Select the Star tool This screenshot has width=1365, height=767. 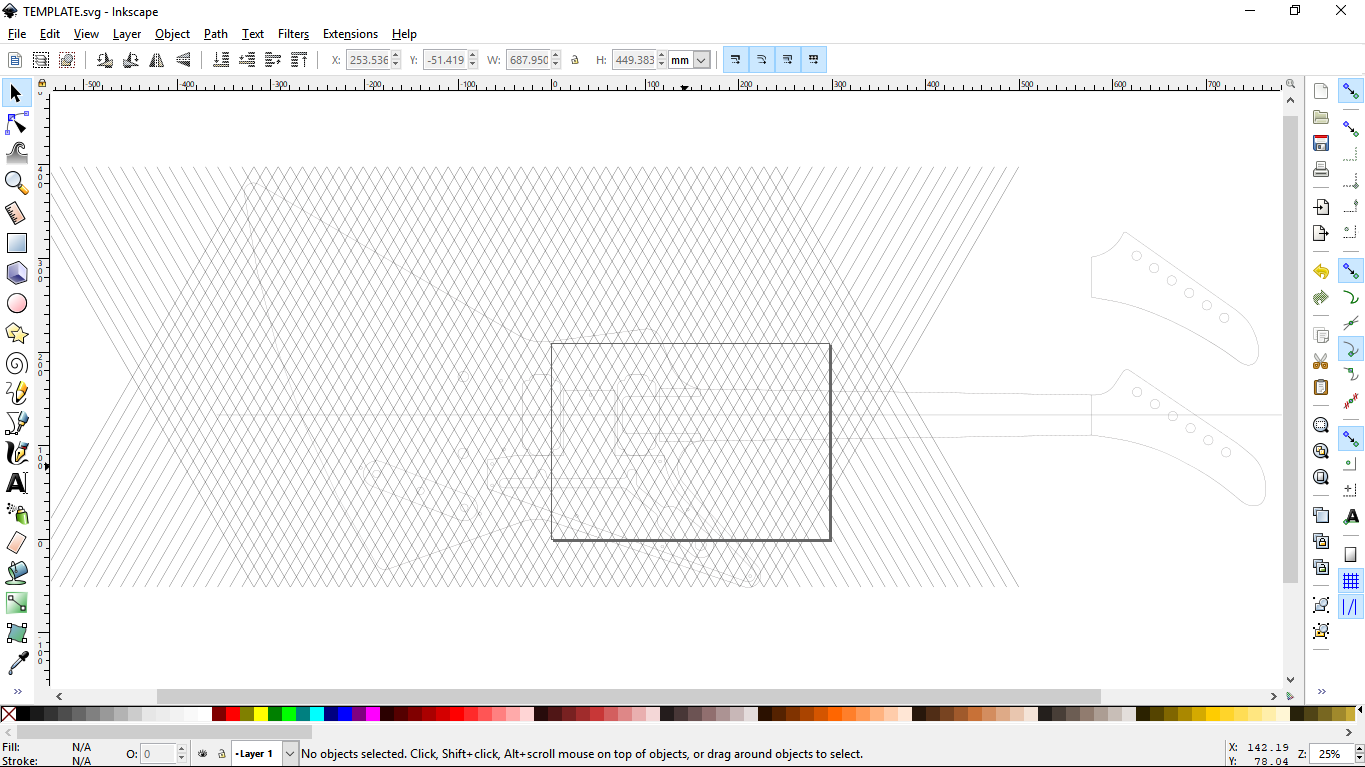pyautogui.click(x=16, y=333)
